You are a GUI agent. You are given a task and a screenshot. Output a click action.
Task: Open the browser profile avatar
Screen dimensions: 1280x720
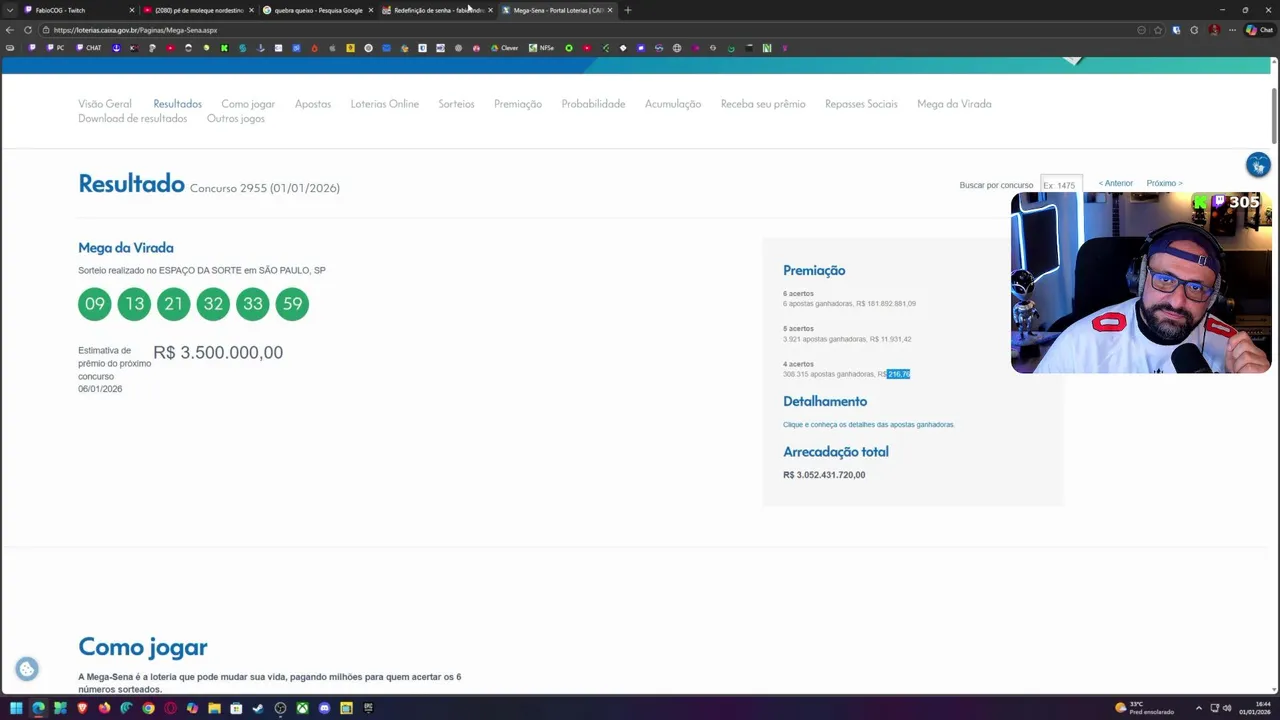pyautogui.click(x=1214, y=30)
